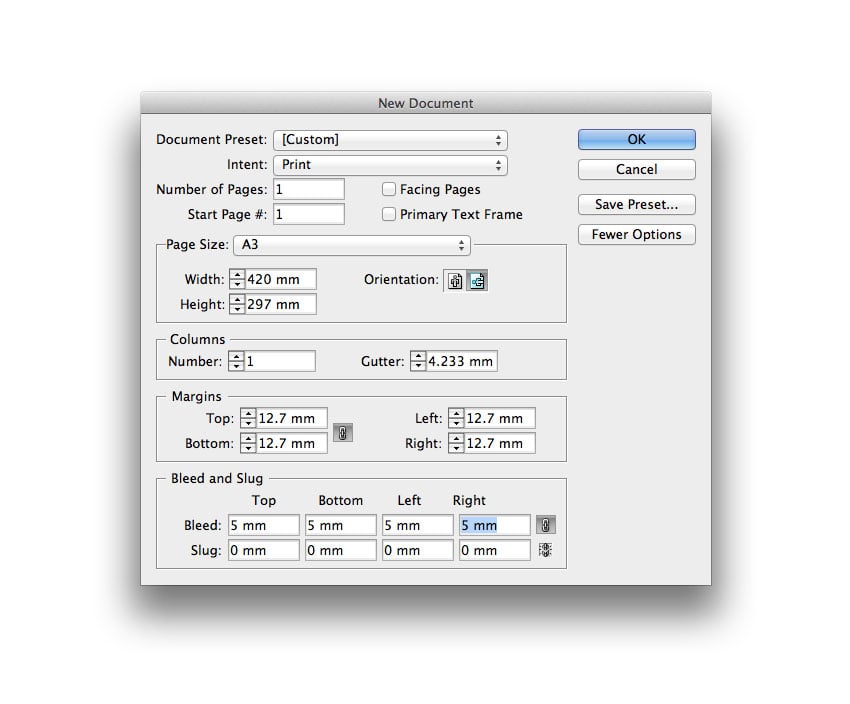
Task: Click the Gutter stepper arrows
Action: [418, 361]
